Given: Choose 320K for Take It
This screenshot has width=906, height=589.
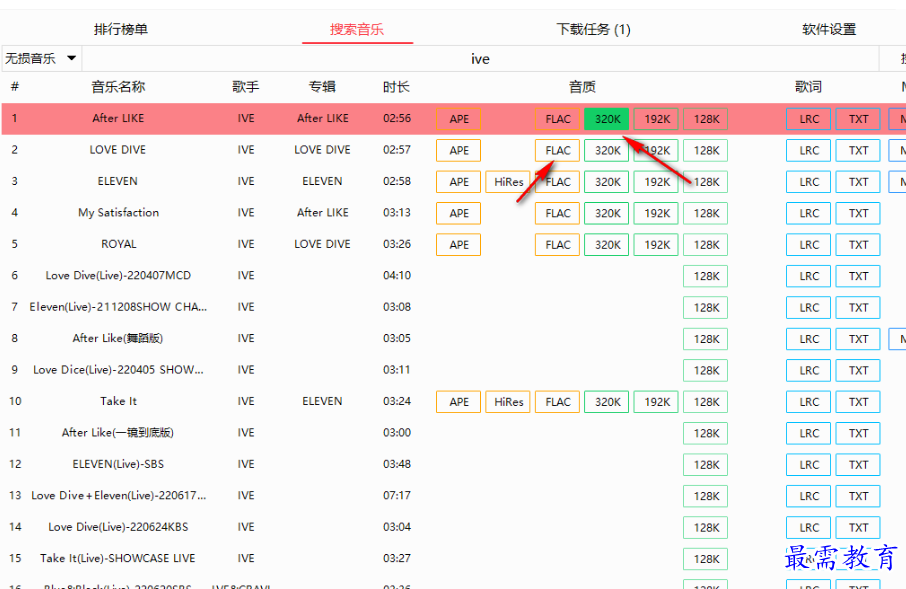Looking at the screenshot, I should [607, 402].
